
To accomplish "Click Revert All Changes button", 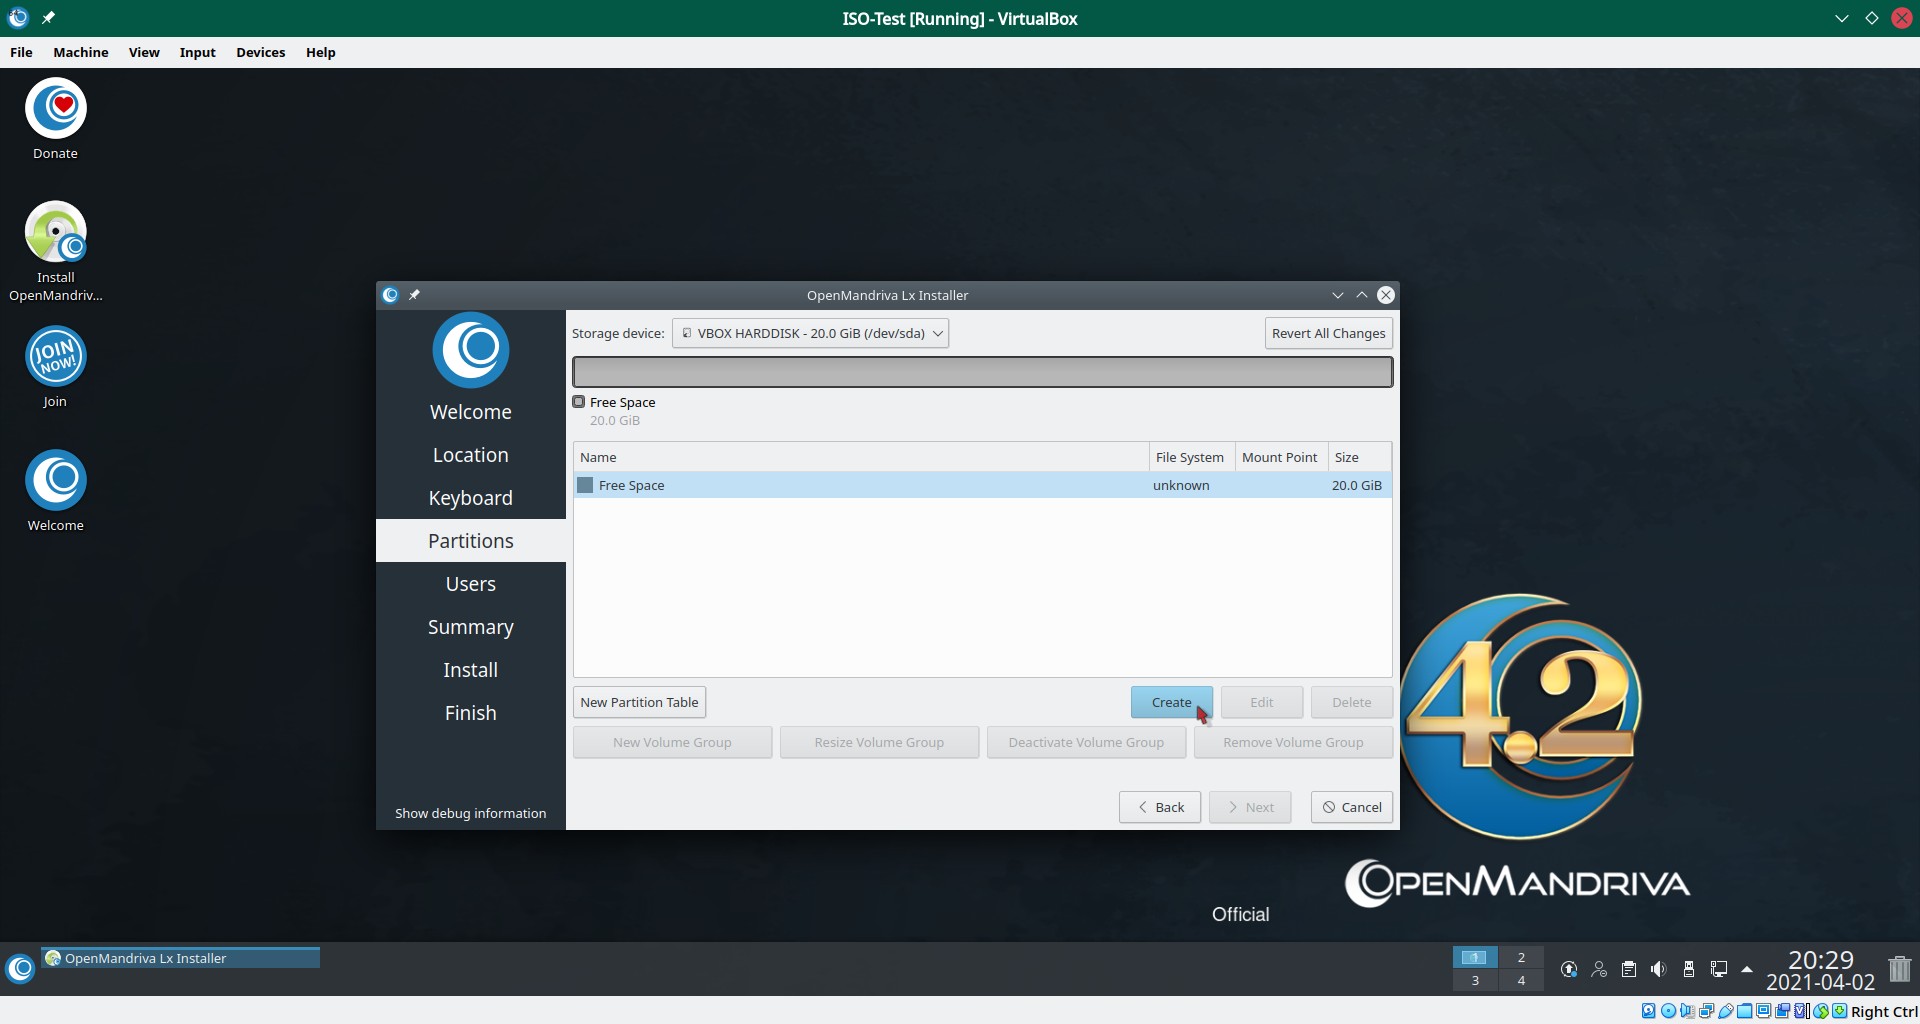I will point(1328,333).
